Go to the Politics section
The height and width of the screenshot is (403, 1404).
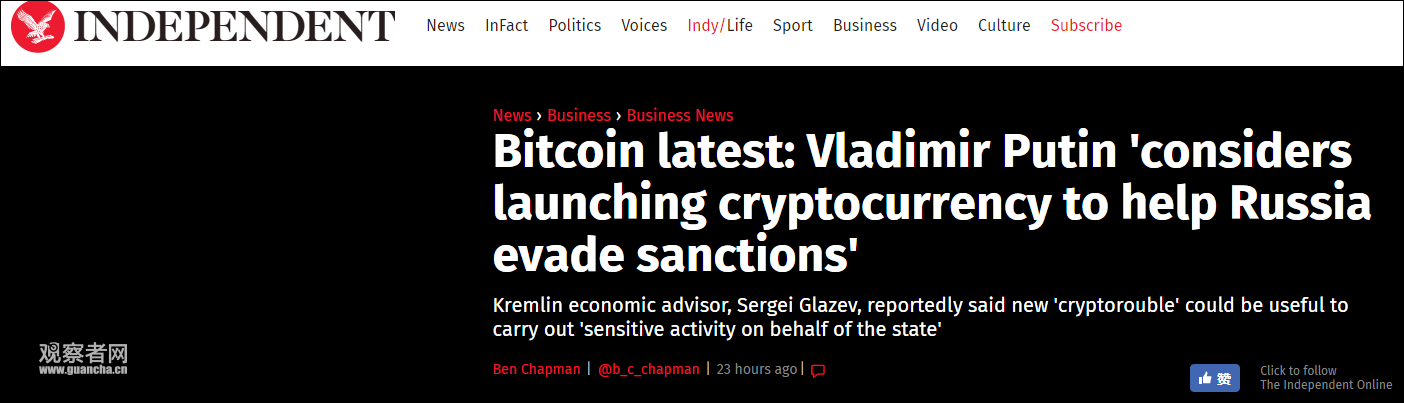tap(575, 25)
